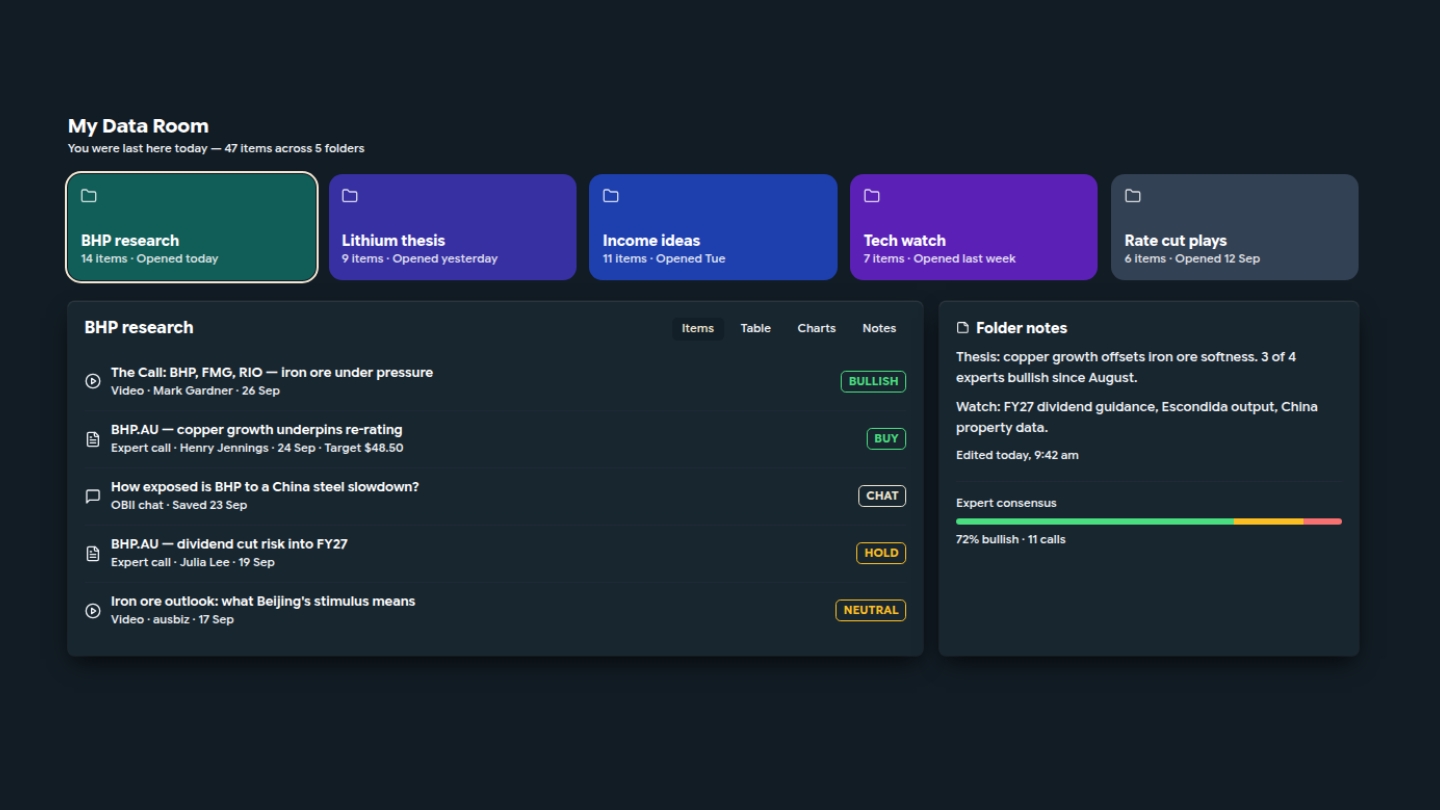
Task: Click the HOLD rating tag
Action: [x=881, y=552]
